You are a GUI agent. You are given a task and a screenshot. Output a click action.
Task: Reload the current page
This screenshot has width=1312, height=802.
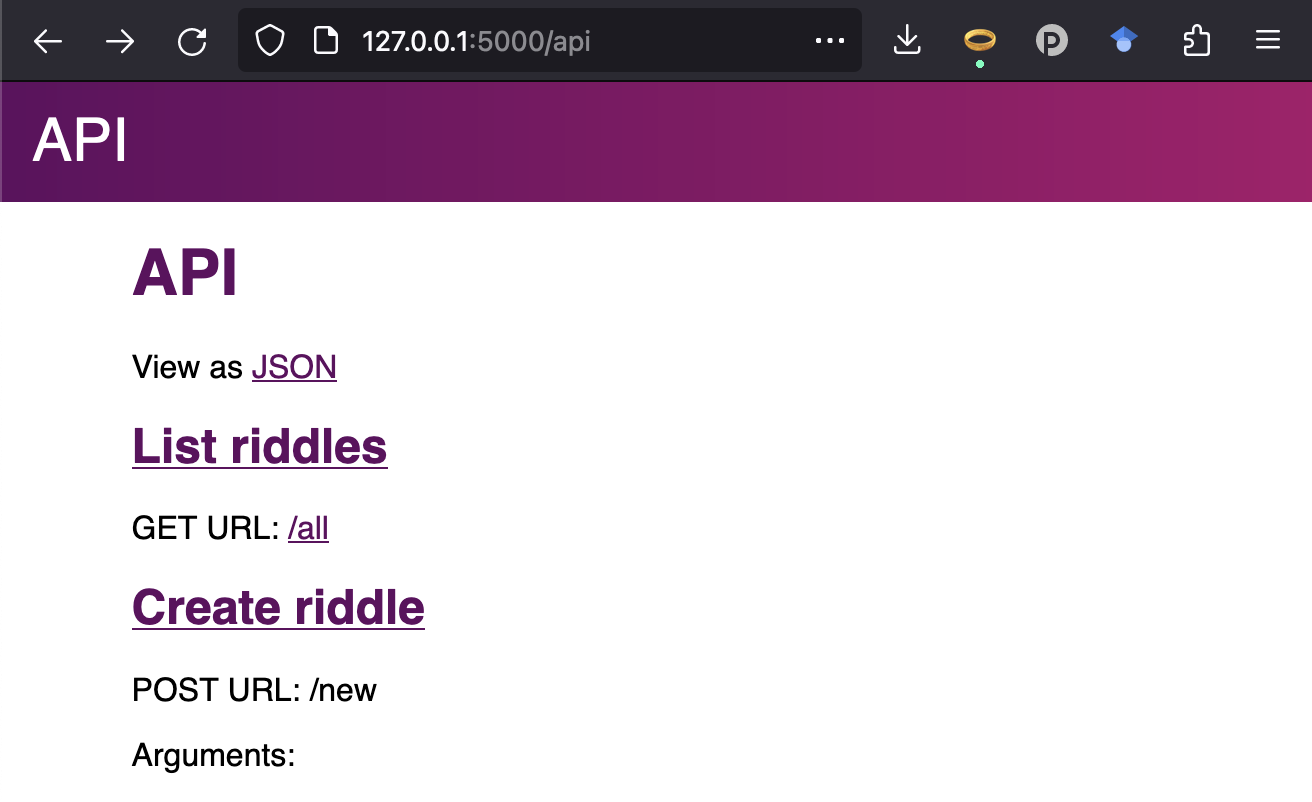(x=192, y=41)
